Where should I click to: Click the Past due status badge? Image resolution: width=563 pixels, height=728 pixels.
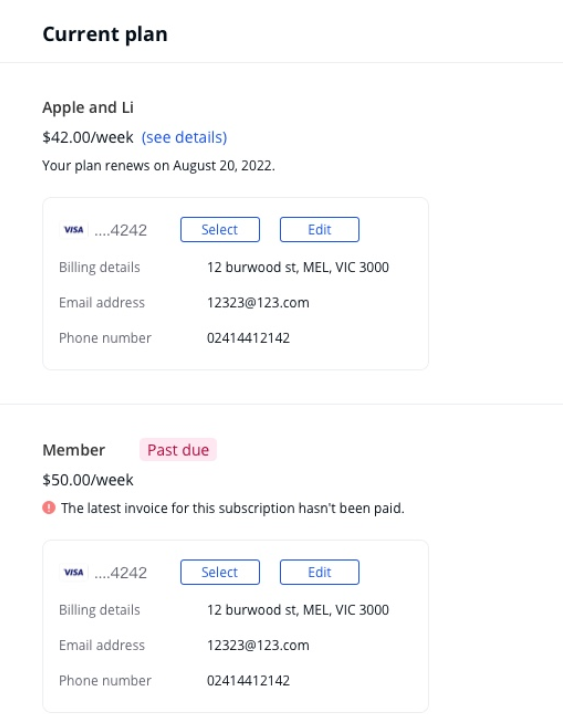(x=178, y=449)
